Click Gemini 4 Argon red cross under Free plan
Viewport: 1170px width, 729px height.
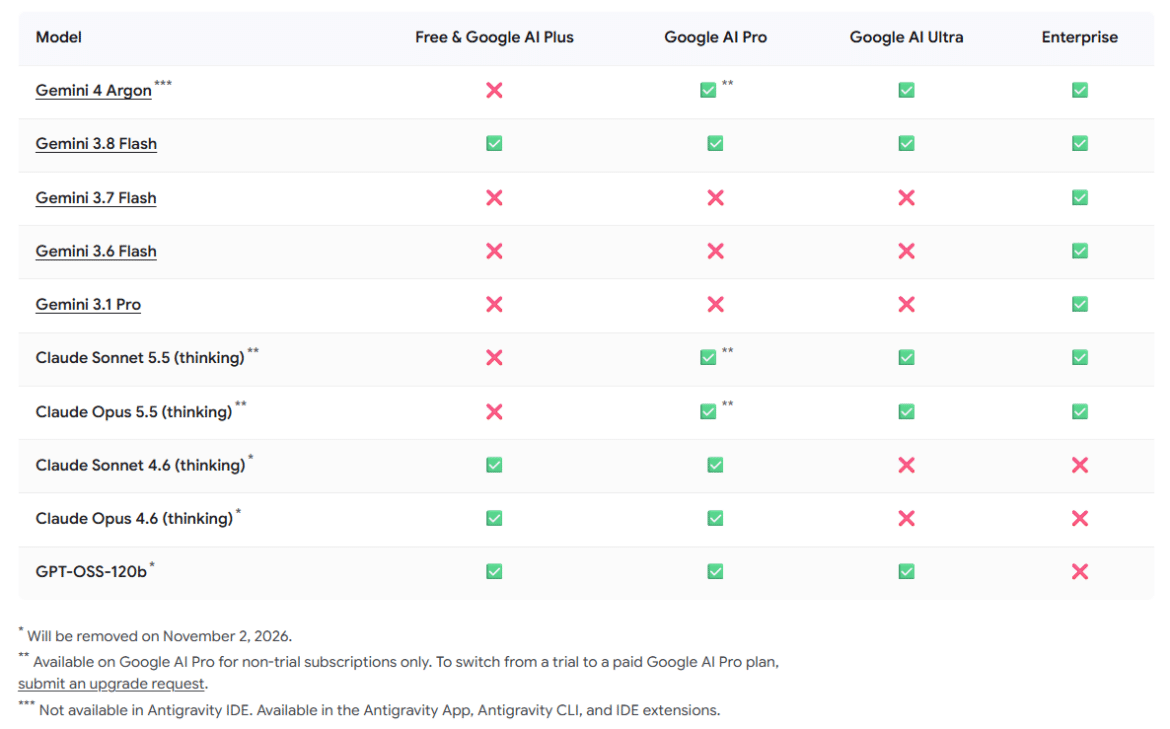494,90
